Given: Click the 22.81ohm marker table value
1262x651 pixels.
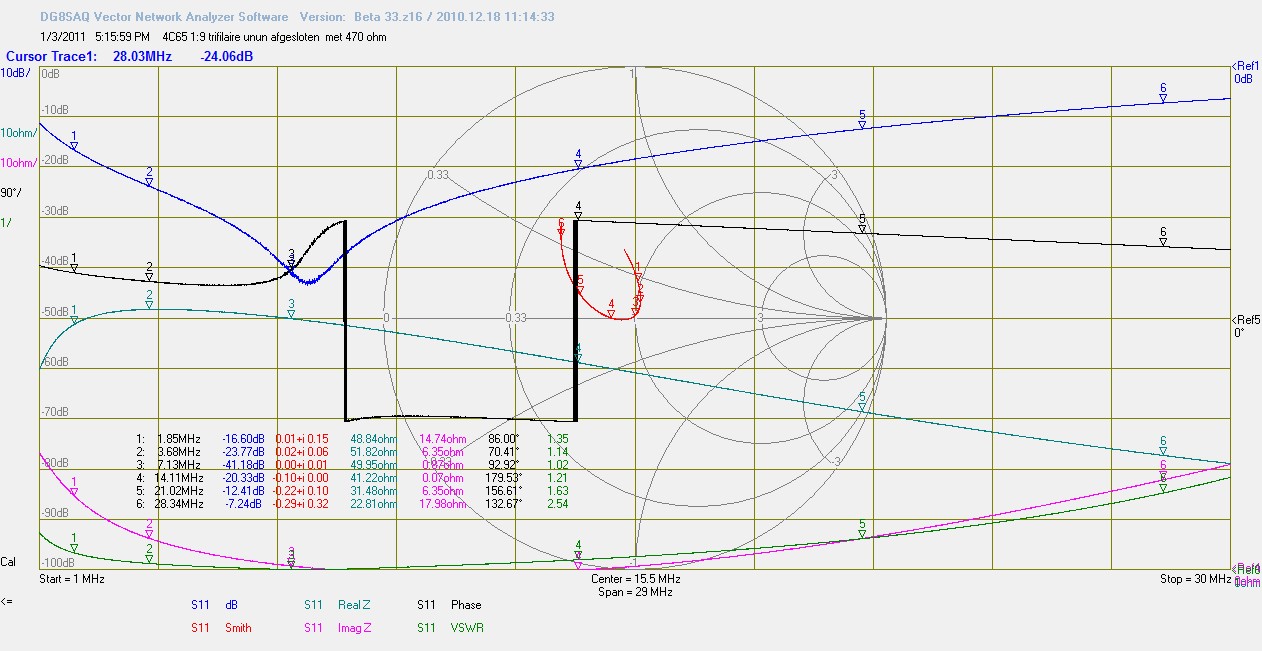Looking at the screenshot, I should click(373, 504).
